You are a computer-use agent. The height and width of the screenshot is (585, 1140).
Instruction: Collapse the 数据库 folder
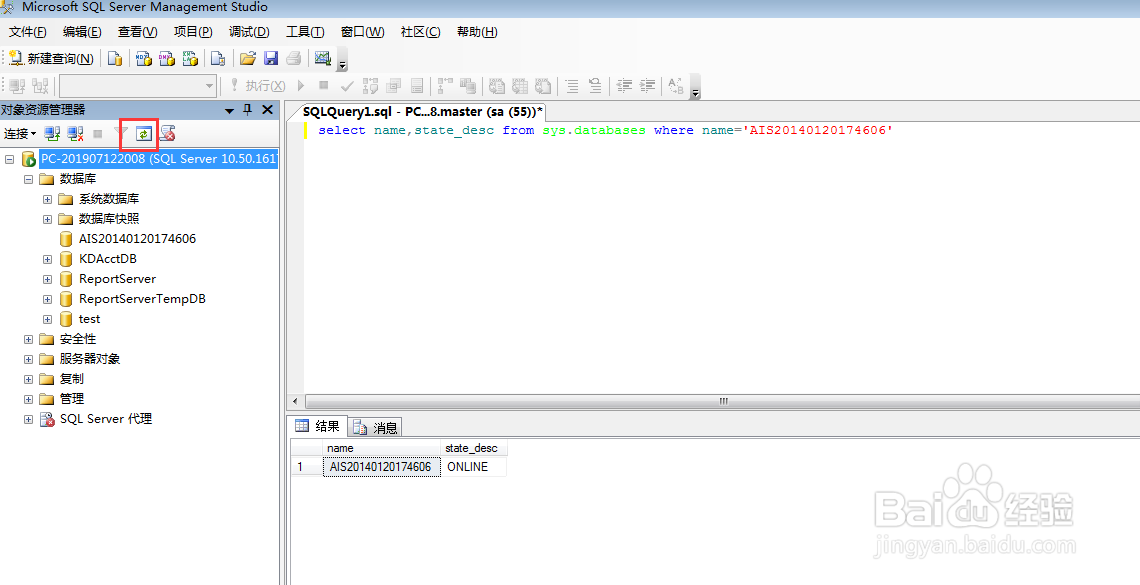tap(28, 179)
